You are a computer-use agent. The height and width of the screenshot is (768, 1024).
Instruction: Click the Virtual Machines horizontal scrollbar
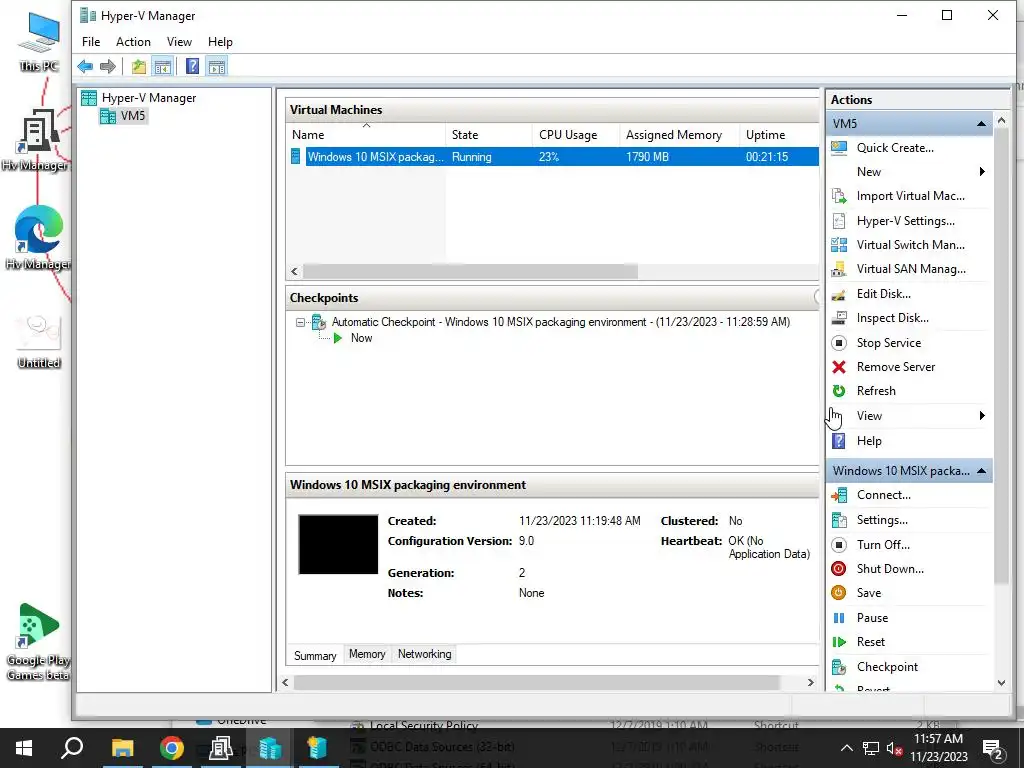point(470,272)
